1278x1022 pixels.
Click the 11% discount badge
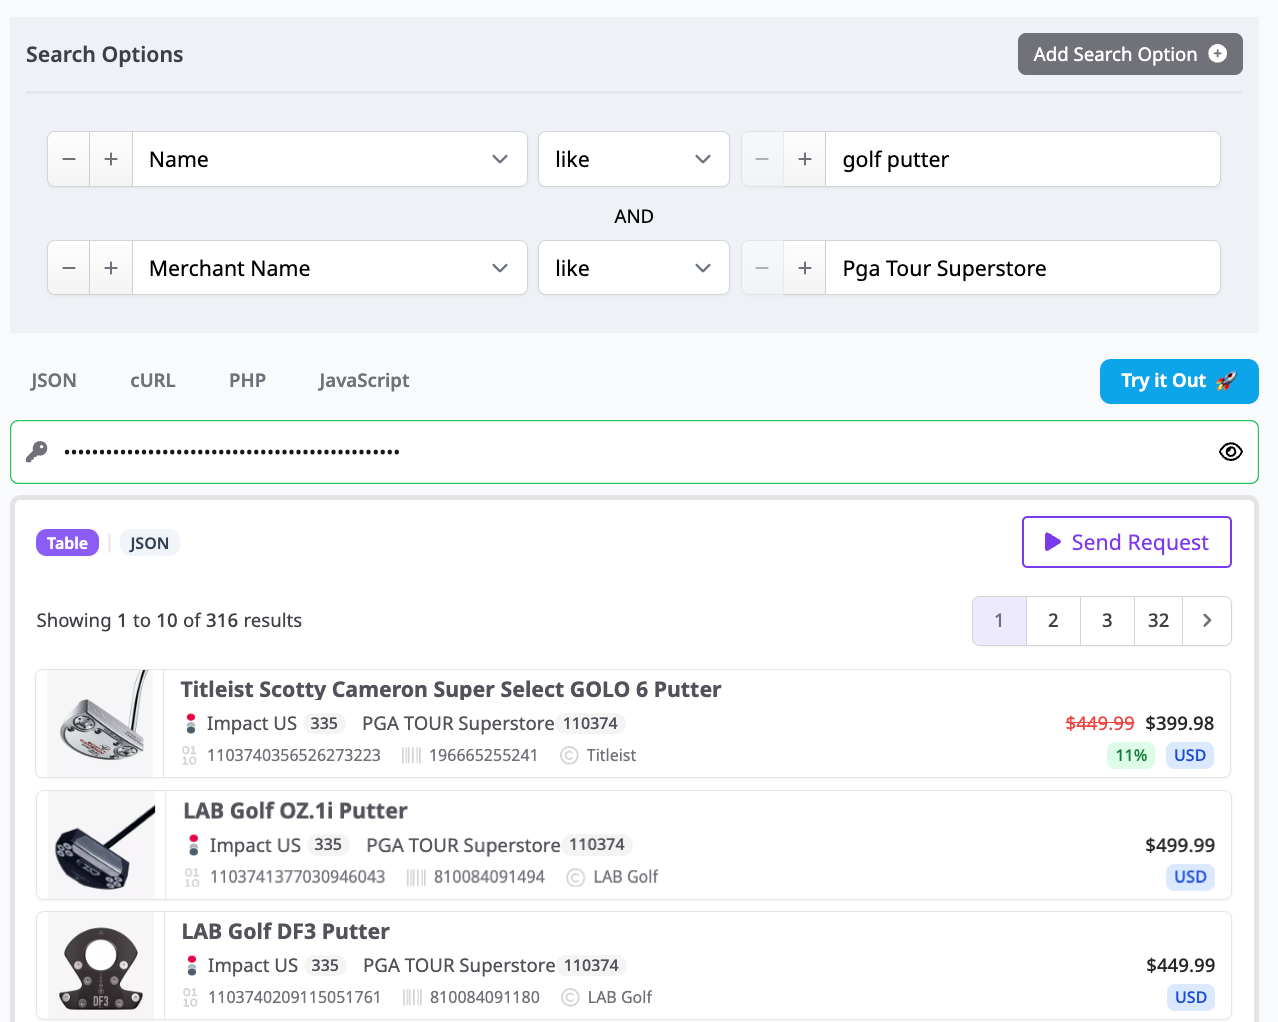[x=1131, y=755]
